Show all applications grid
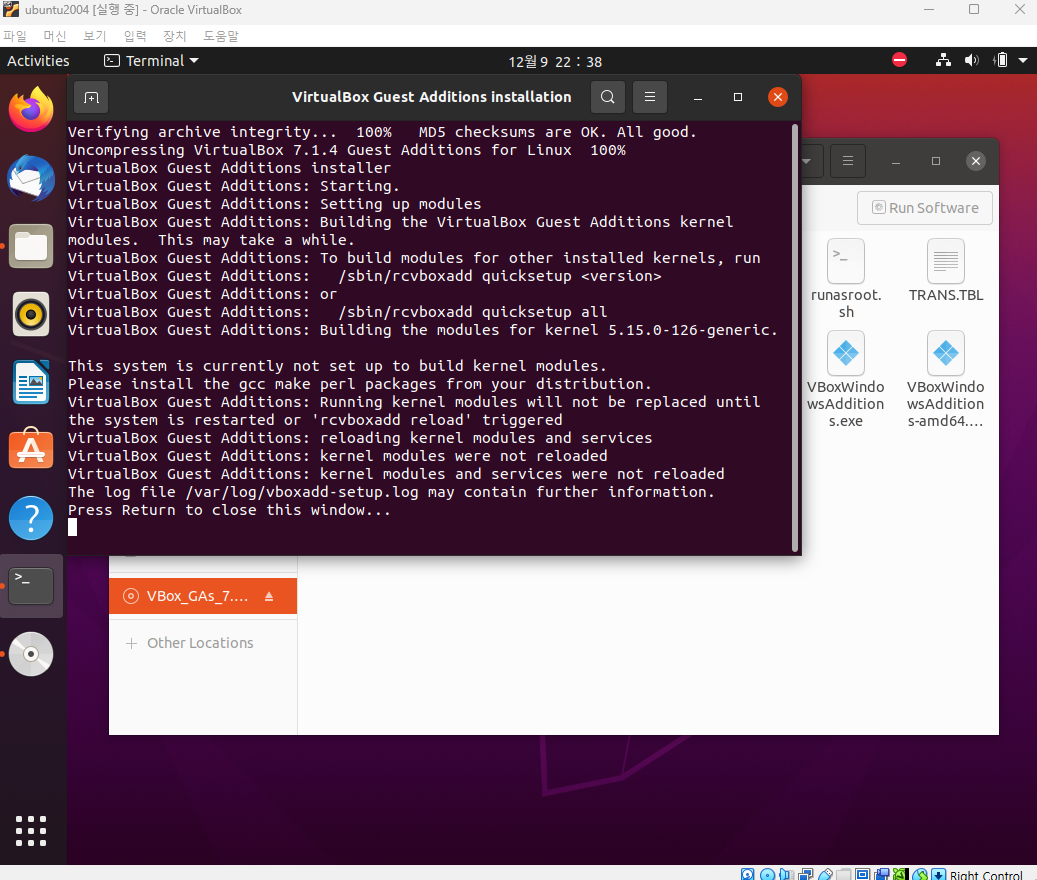 [x=31, y=830]
